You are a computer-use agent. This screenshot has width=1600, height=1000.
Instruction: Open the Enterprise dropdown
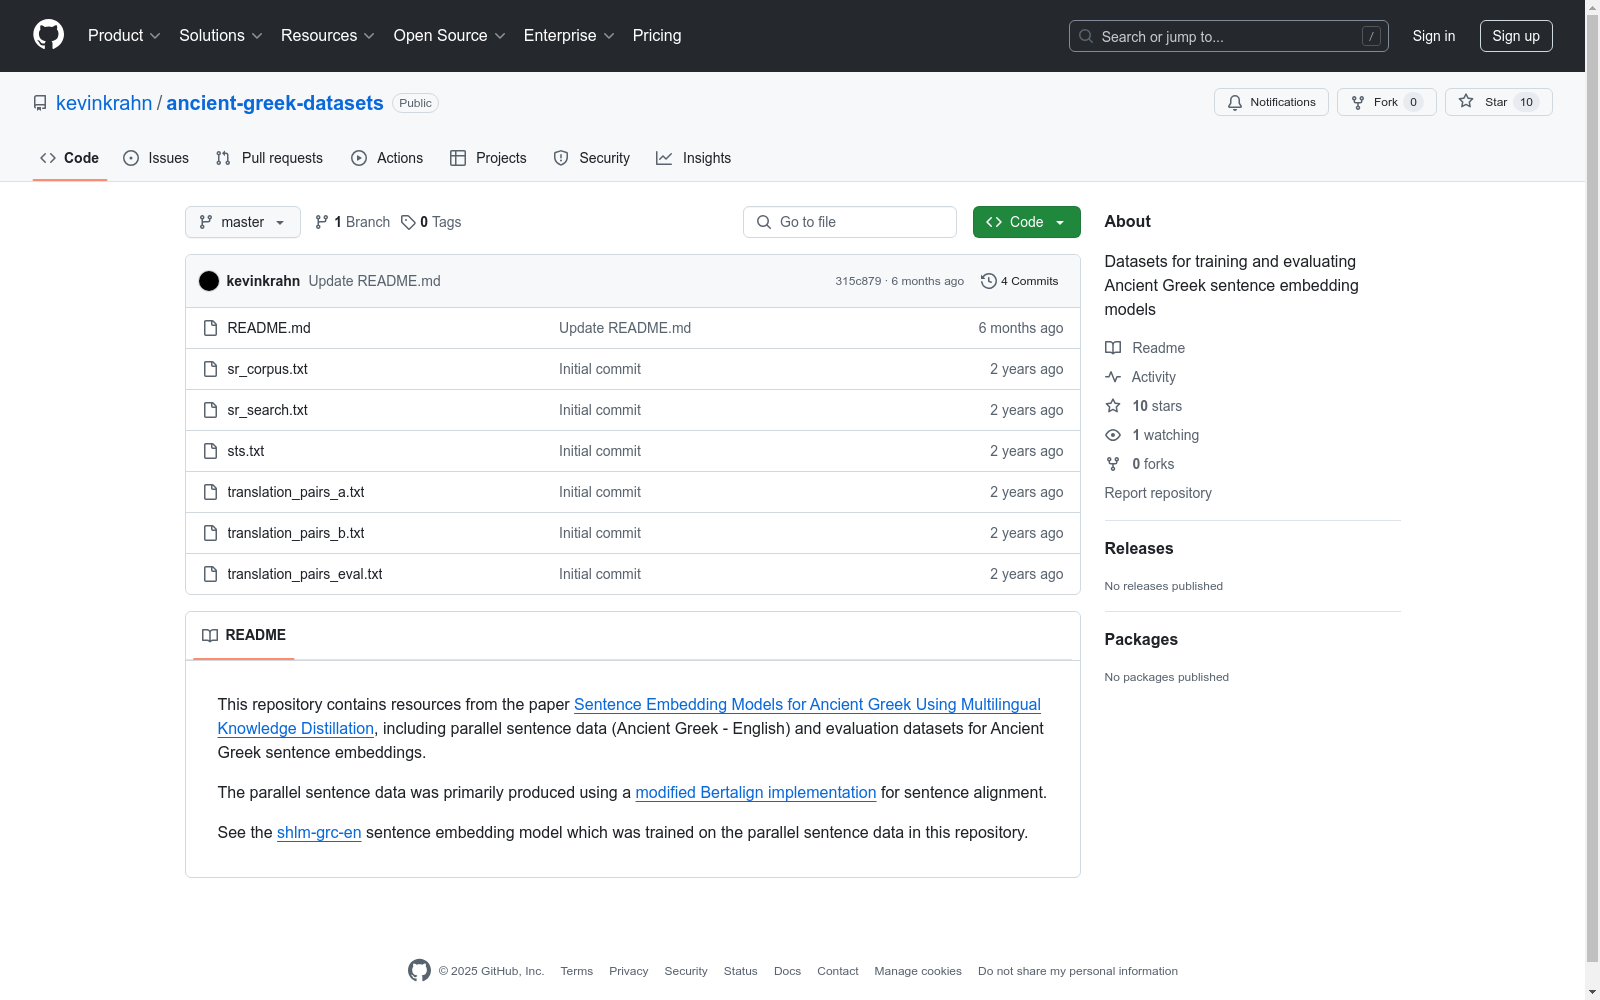(x=569, y=36)
